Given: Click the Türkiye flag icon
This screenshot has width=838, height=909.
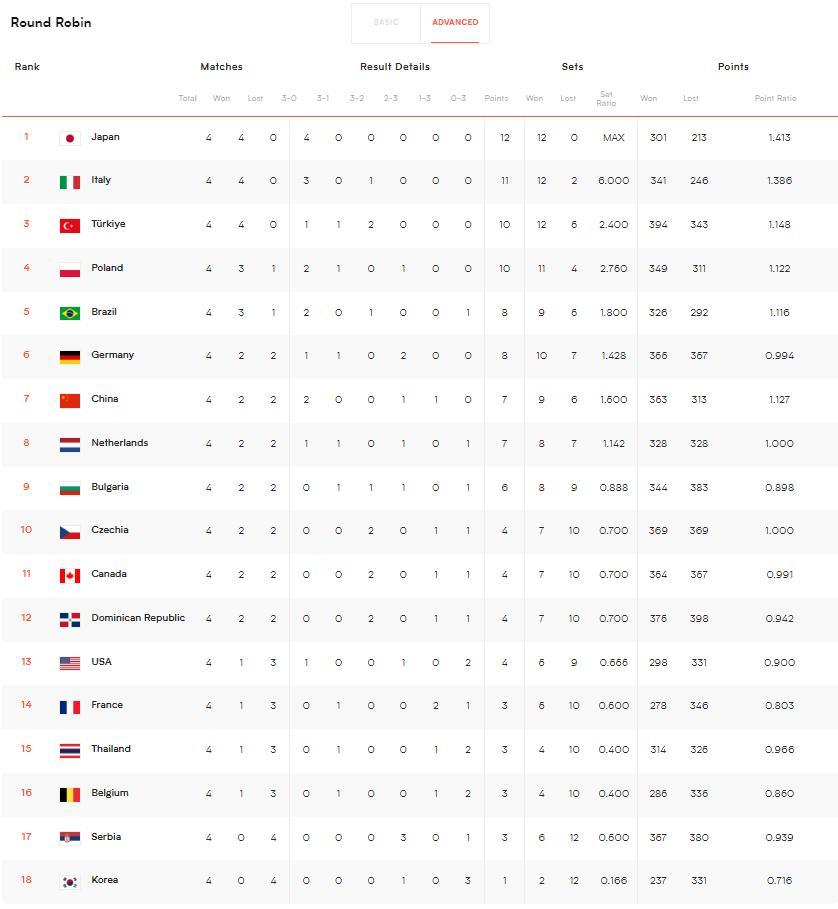Looking at the screenshot, I should [x=70, y=226].
